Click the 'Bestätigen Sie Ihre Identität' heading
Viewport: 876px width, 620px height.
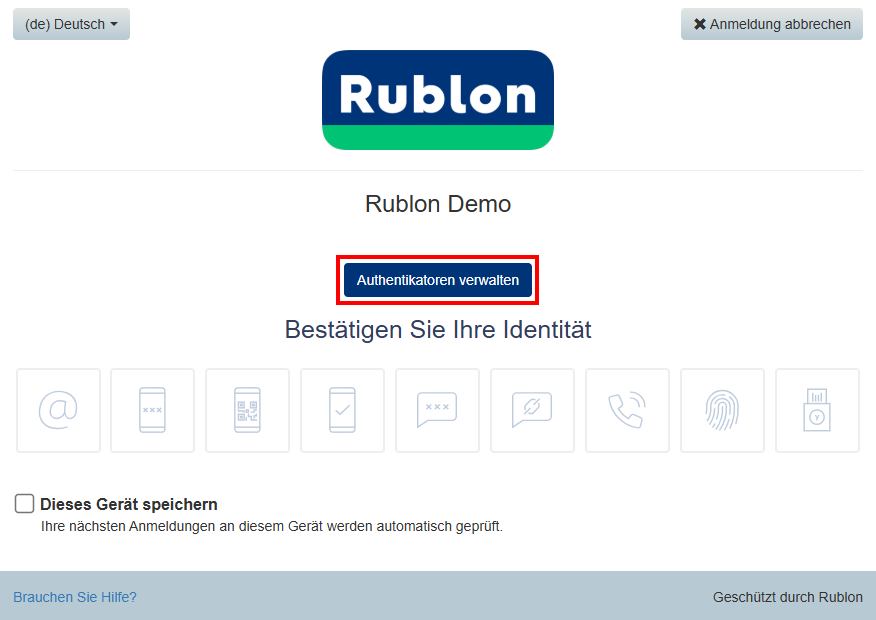pyautogui.click(x=438, y=329)
